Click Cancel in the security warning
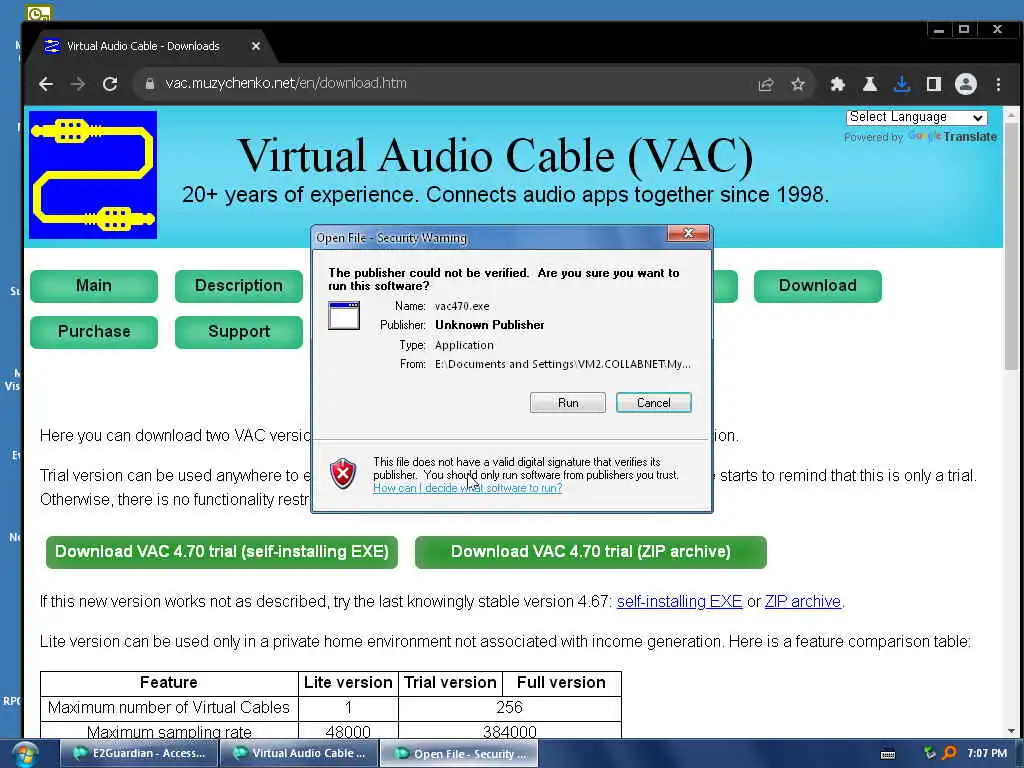1024x768 pixels. [654, 403]
